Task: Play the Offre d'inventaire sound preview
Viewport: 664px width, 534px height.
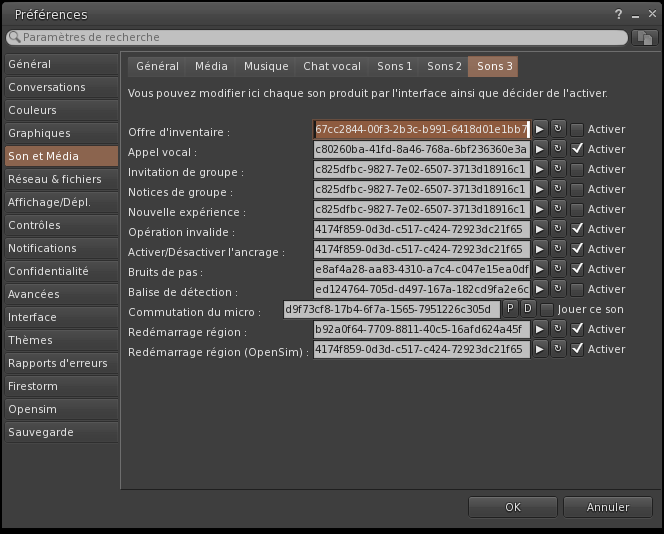Action: tap(540, 129)
